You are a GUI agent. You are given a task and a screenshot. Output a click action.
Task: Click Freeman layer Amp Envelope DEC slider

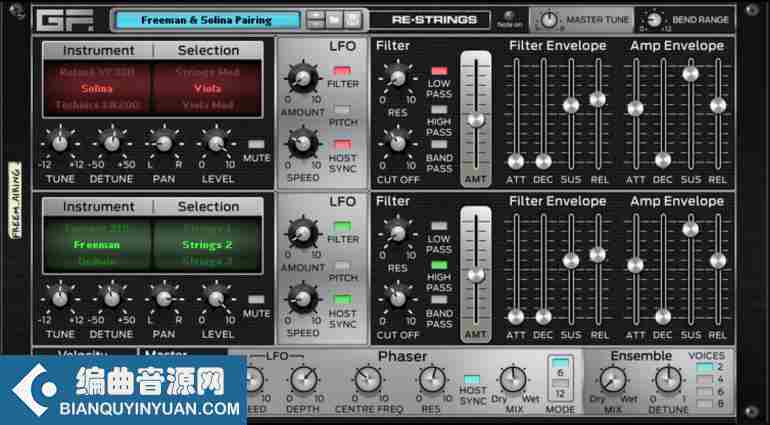pos(663,317)
